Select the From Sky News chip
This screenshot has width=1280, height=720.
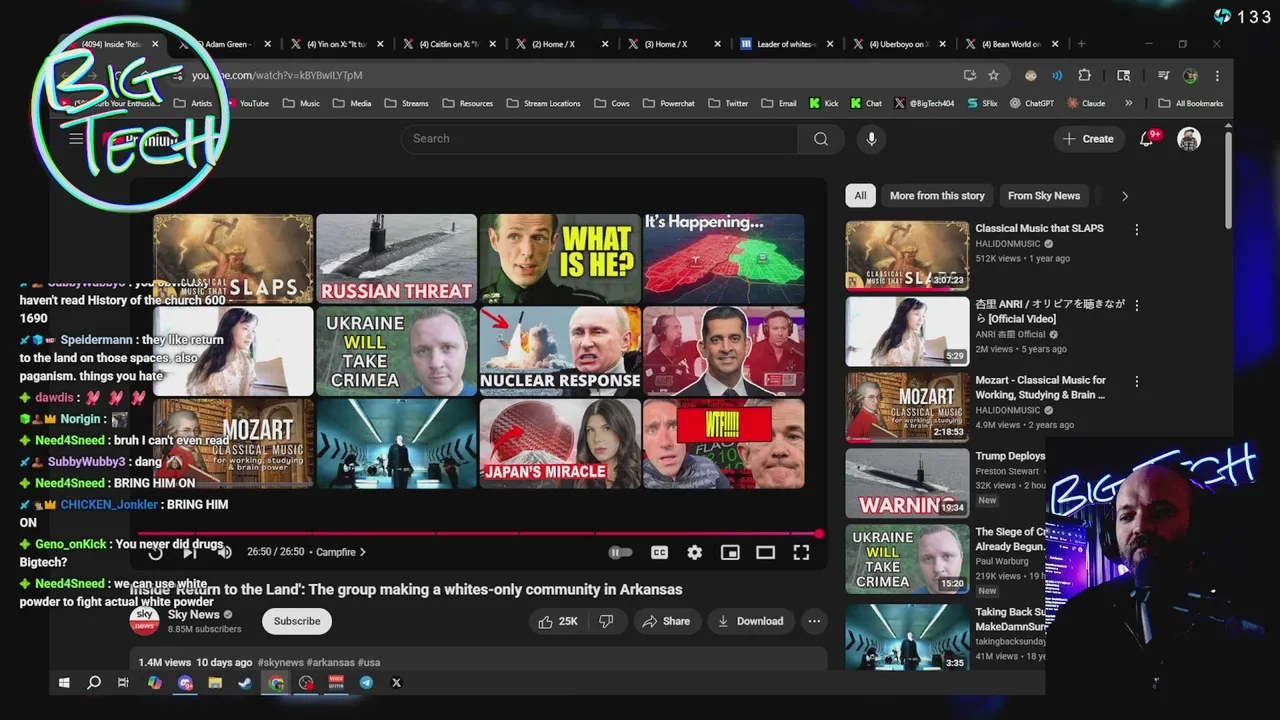(1044, 196)
